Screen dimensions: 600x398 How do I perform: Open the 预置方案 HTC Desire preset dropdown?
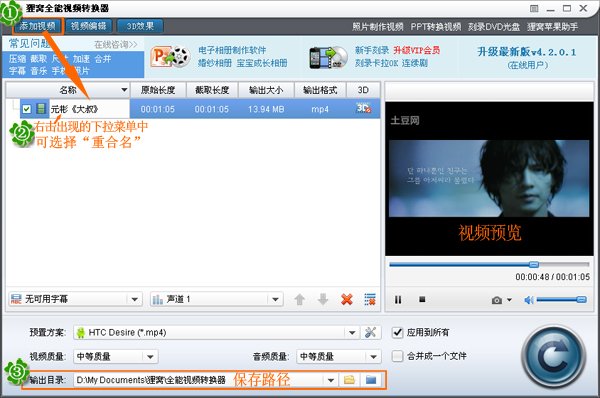[x=217, y=333]
